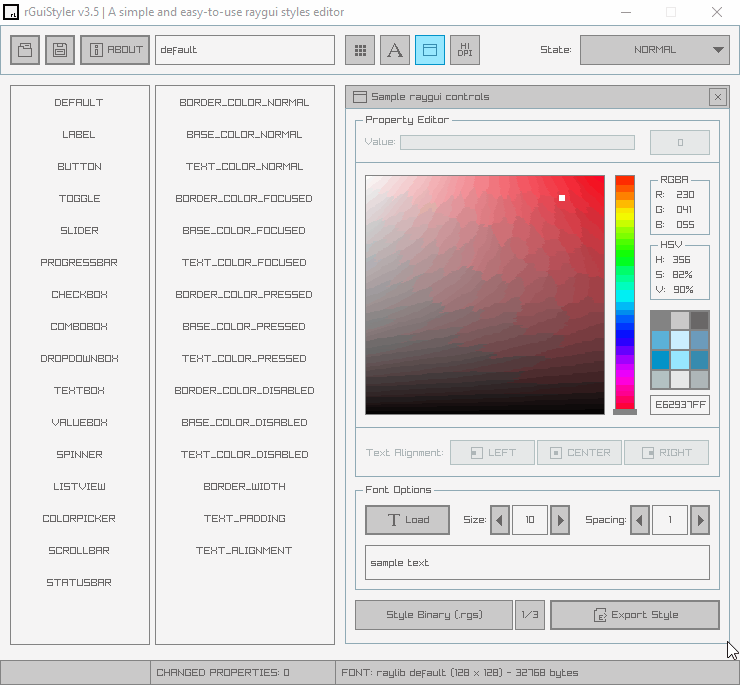Set text alignment to LEFT

492,453
